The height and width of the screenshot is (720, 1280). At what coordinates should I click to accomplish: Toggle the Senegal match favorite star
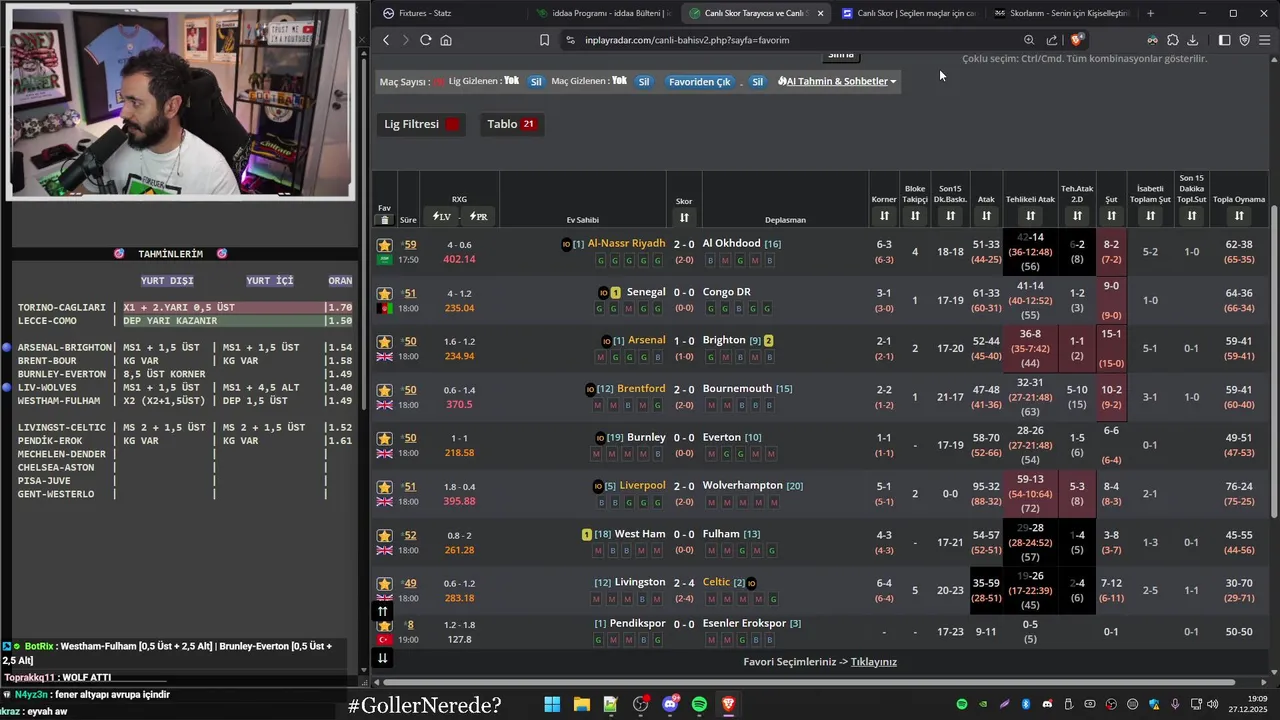(384, 293)
